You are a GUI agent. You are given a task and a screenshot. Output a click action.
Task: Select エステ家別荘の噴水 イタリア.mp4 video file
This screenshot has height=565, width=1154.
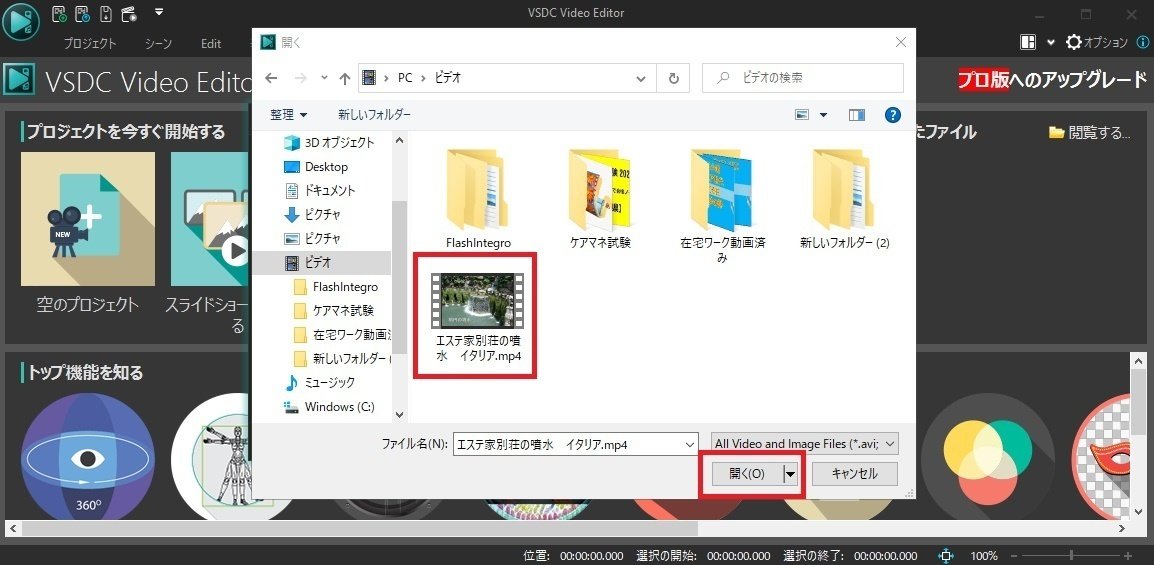476,316
